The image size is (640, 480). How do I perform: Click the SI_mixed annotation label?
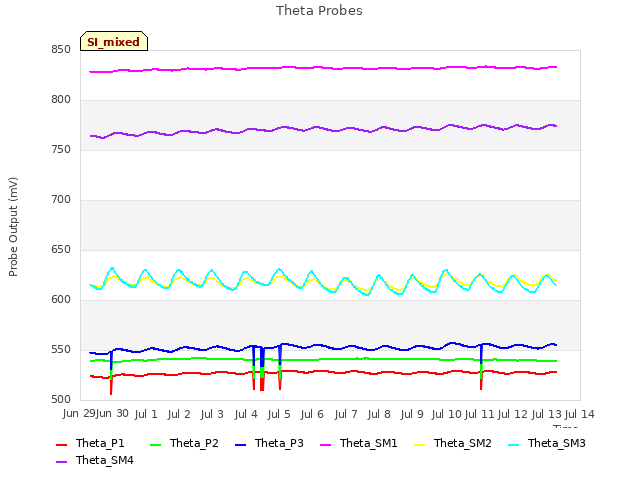tap(113, 41)
